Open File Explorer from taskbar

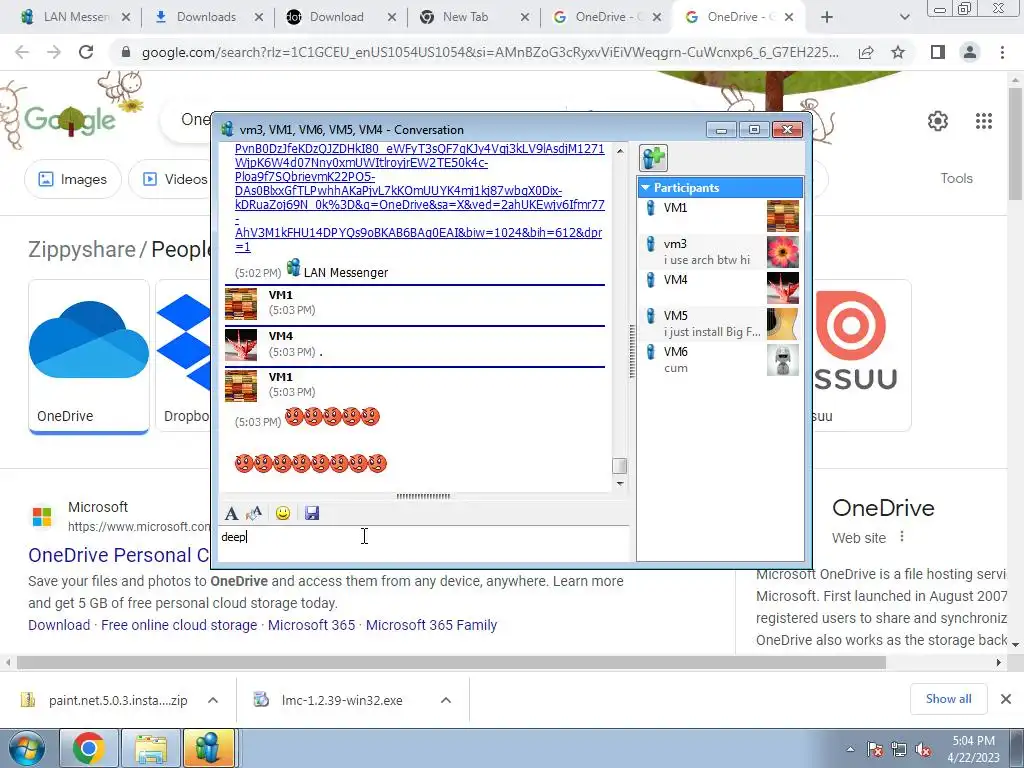tap(150, 748)
